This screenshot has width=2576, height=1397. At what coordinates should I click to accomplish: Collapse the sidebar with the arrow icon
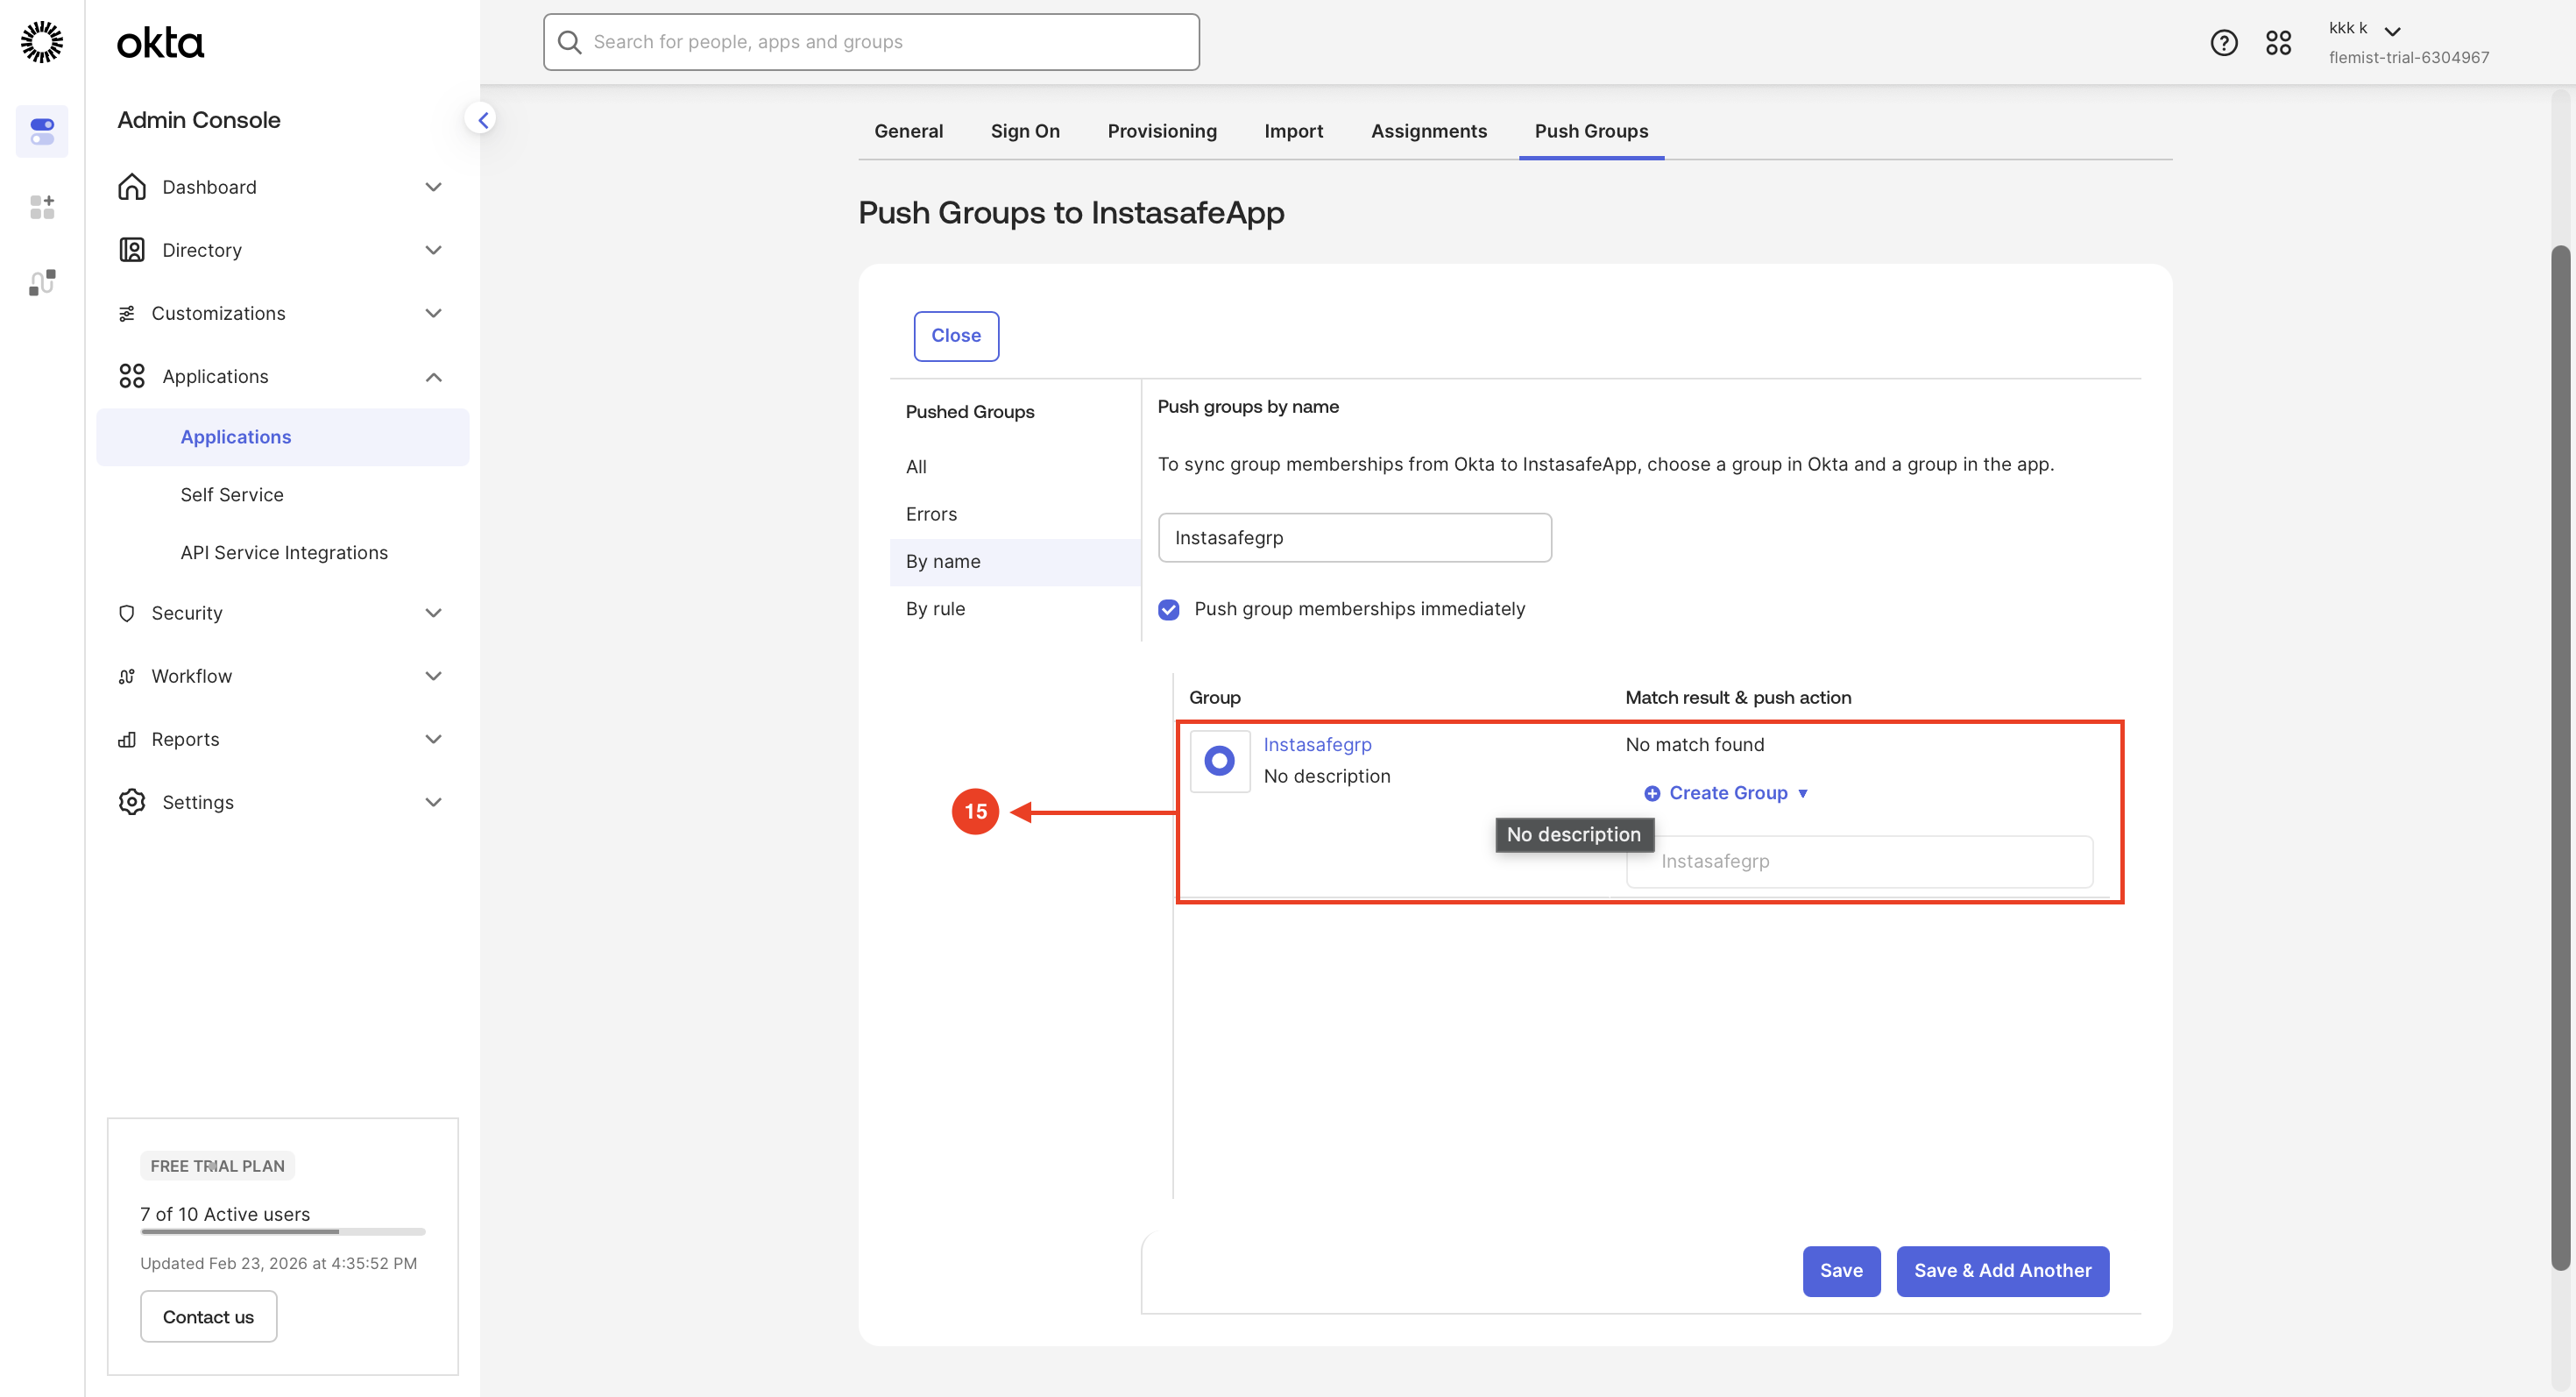pos(482,120)
